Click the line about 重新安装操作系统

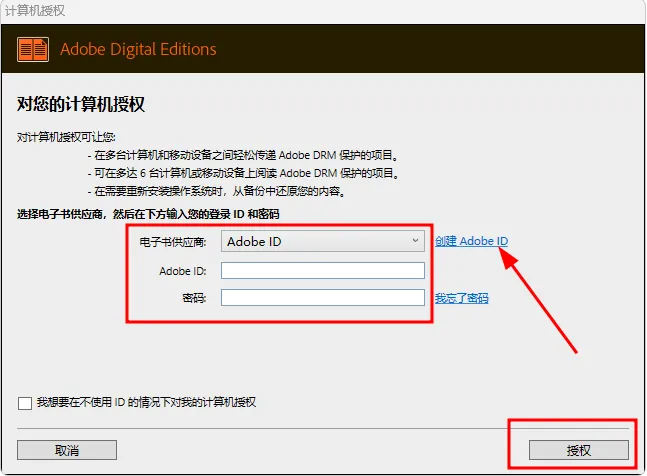216,191
